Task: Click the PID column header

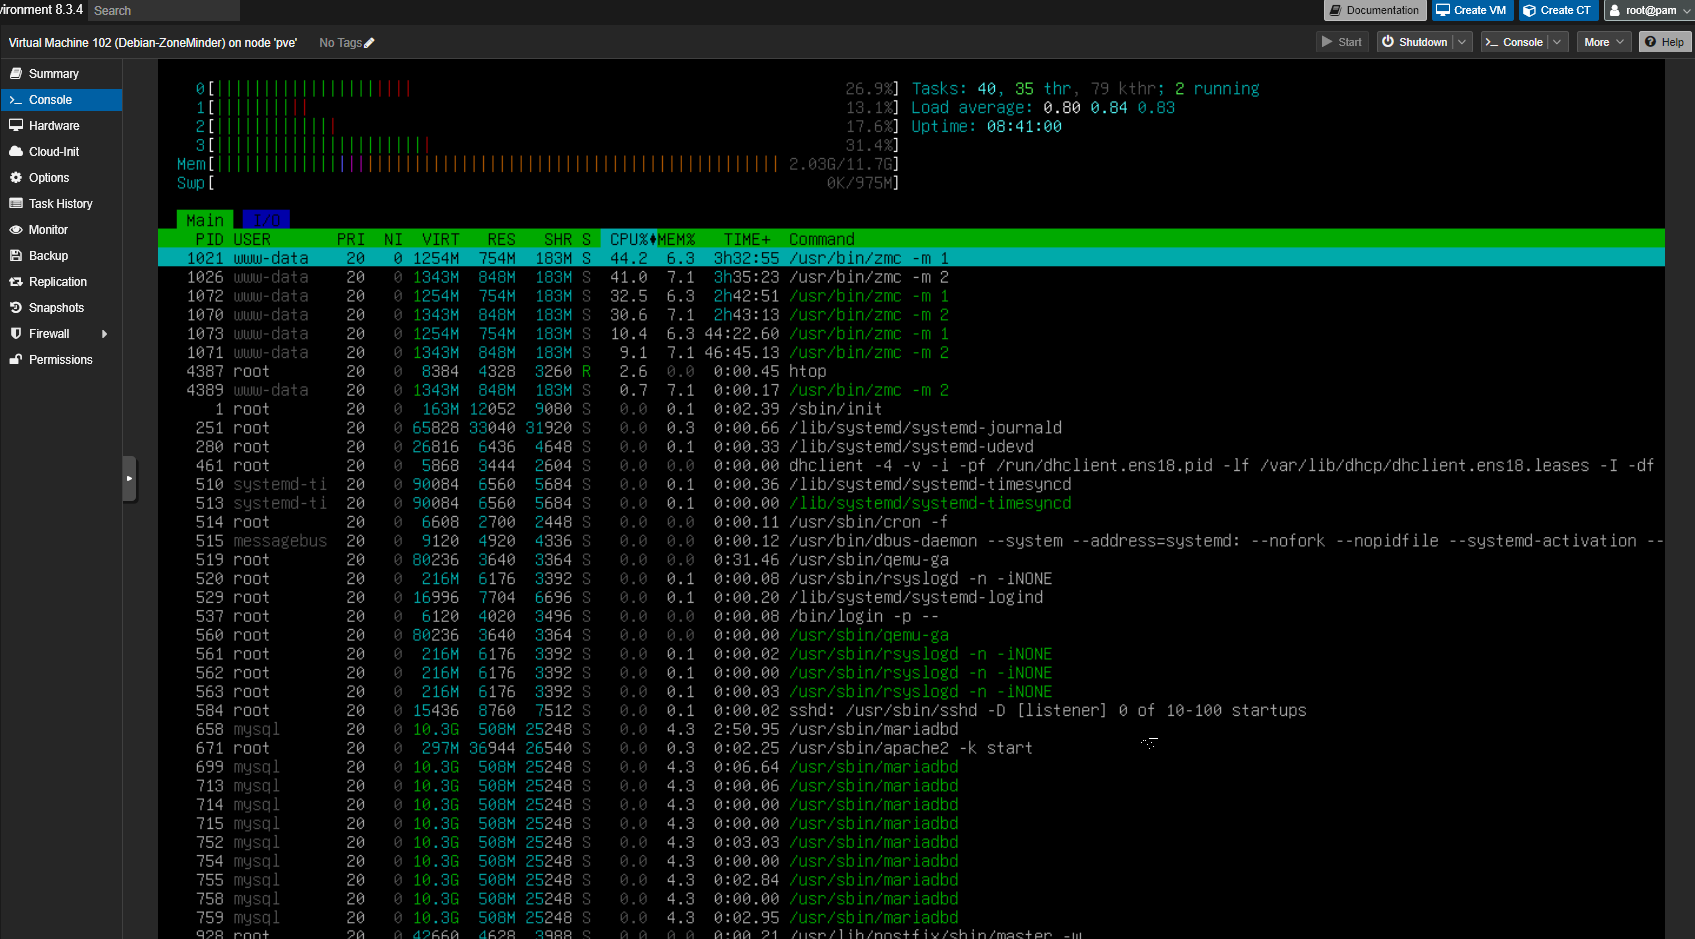Action: (x=209, y=240)
